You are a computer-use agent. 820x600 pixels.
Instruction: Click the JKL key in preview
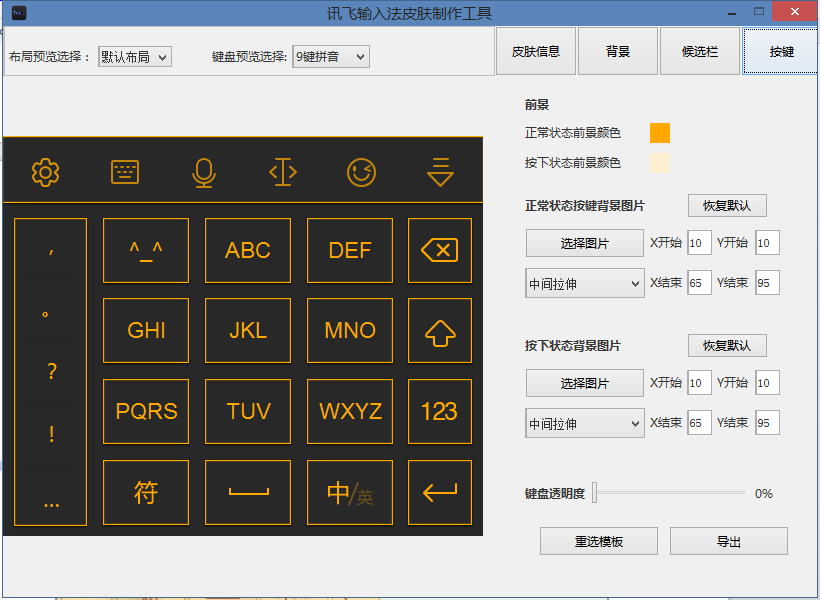pyautogui.click(x=248, y=331)
